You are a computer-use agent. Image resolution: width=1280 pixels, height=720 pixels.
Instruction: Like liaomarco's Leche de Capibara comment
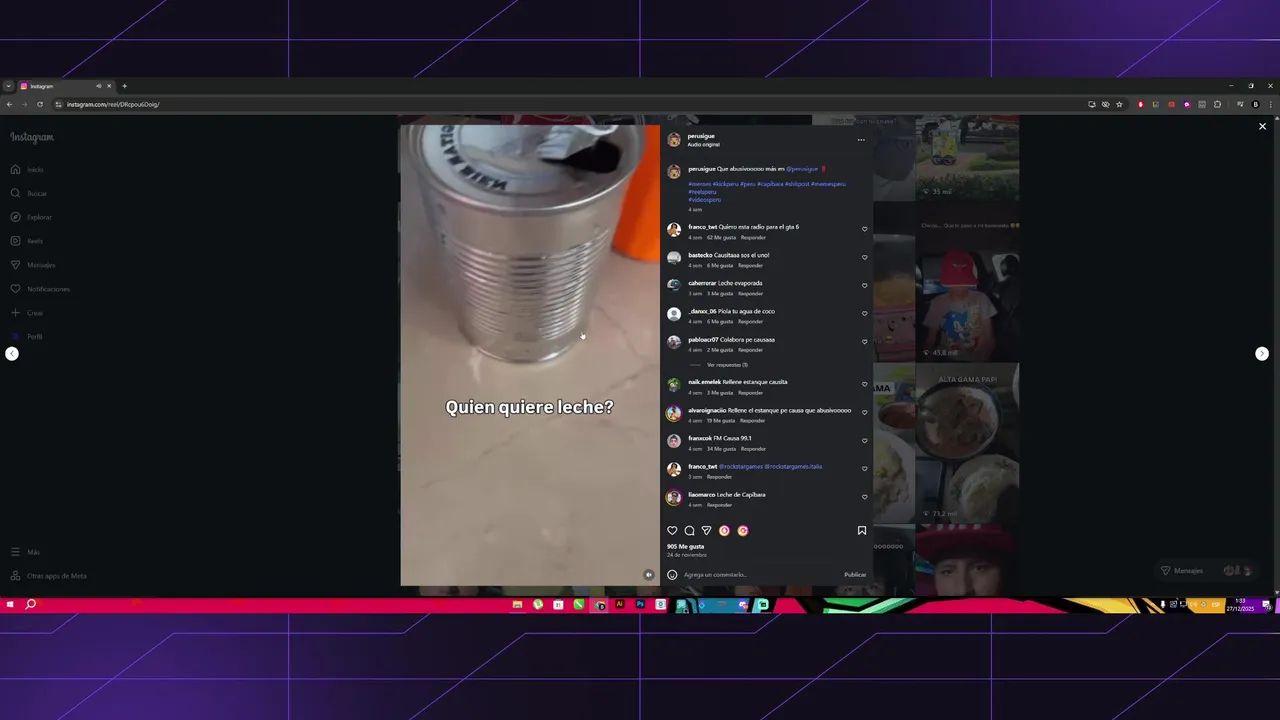pos(865,497)
